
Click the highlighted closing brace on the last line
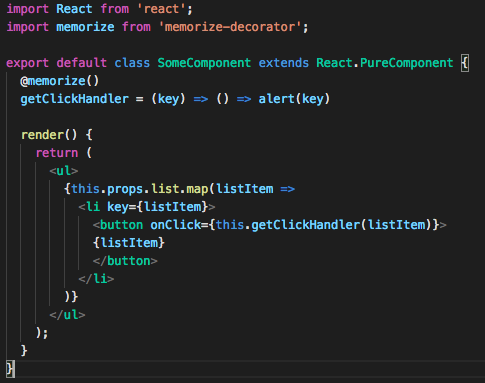pyautogui.click(x=10, y=369)
